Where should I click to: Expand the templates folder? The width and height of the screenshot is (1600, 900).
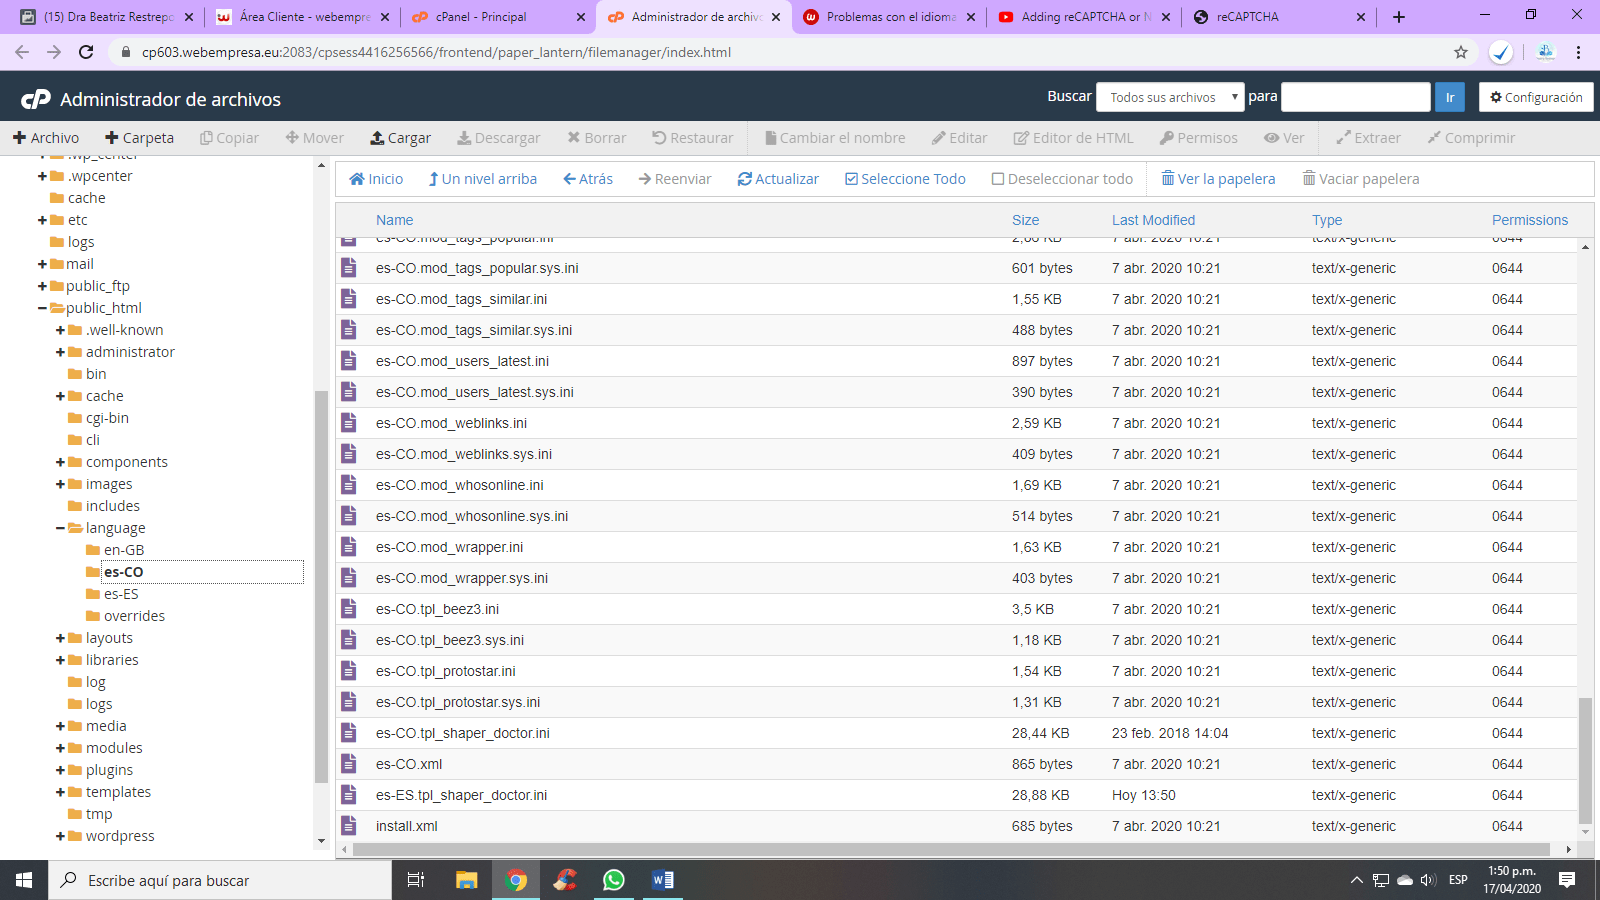[61, 792]
